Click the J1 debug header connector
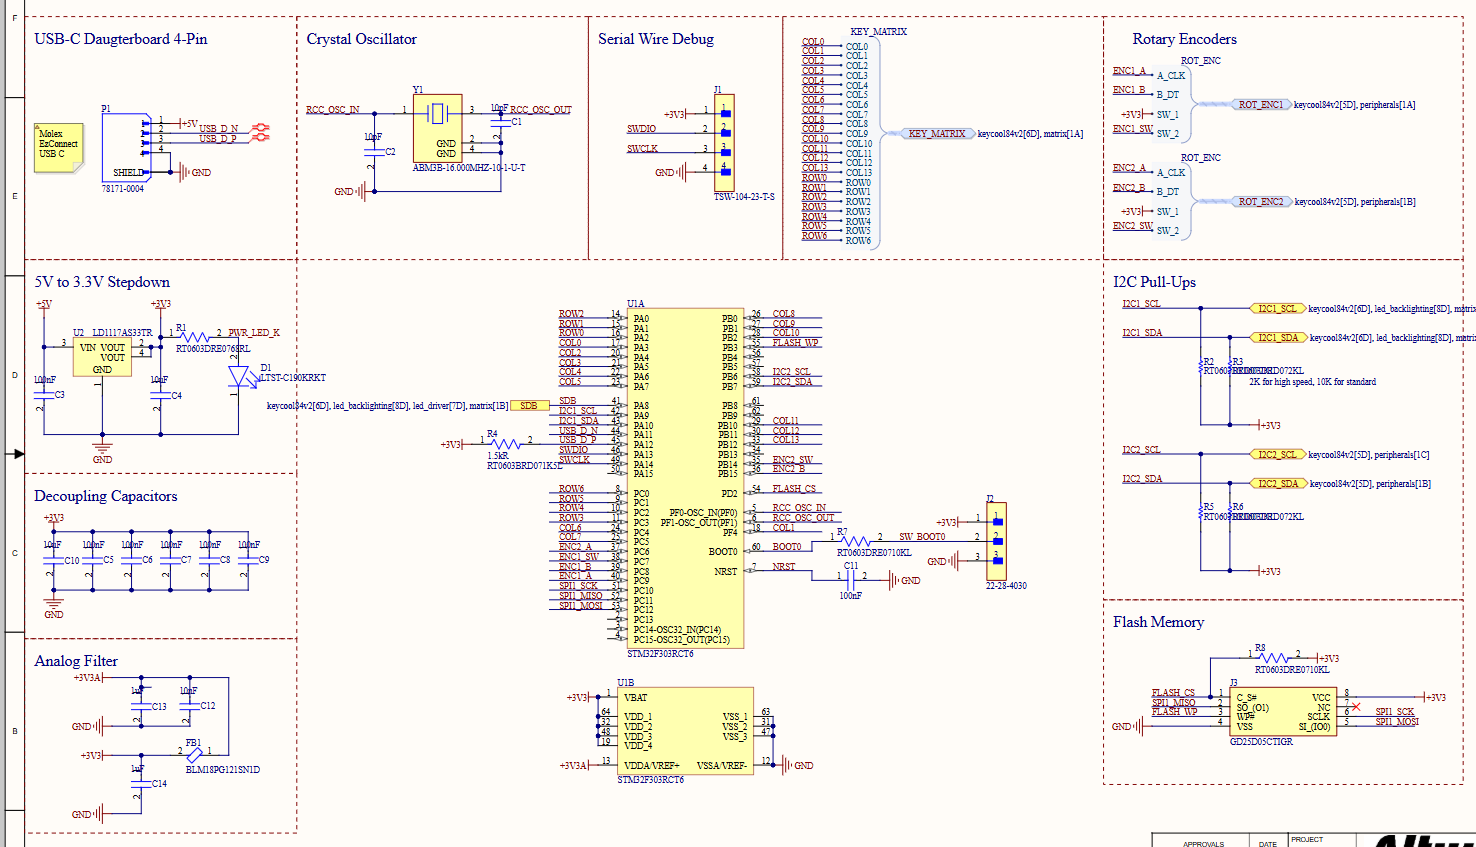 pos(726,142)
